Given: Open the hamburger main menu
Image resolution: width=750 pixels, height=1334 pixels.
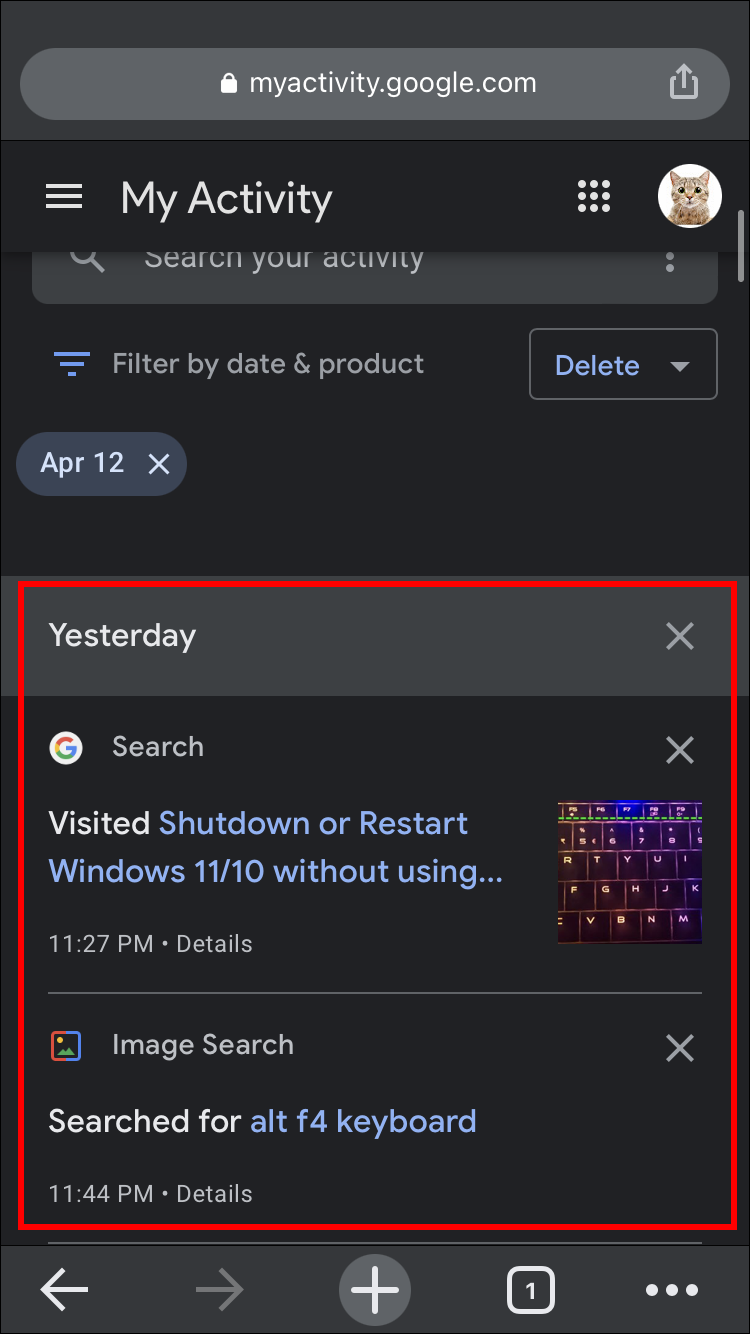Looking at the screenshot, I should click(64, 197).
